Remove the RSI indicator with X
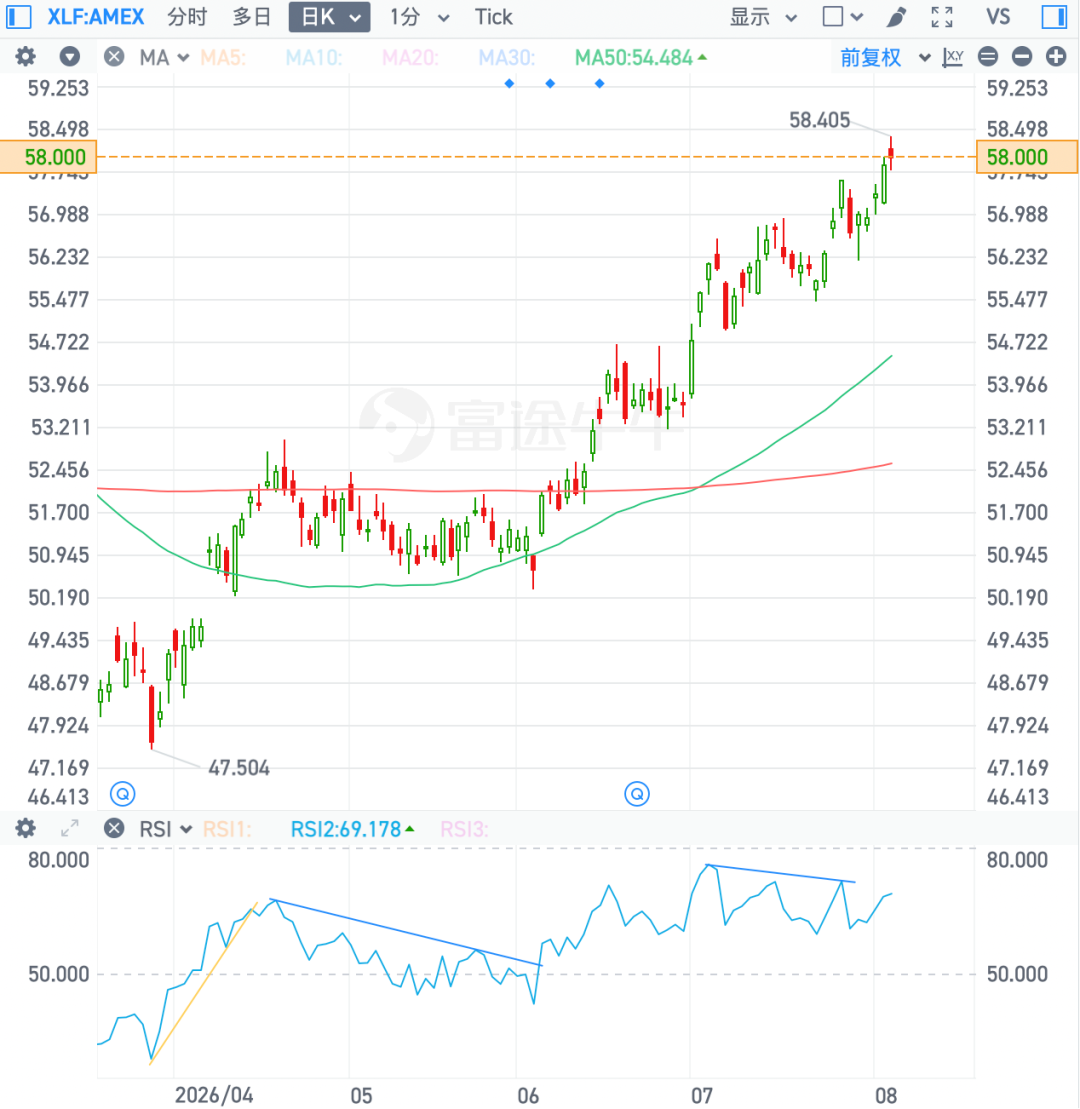This screenshot has width=1080, height=1109. click(x=114, y=828)
